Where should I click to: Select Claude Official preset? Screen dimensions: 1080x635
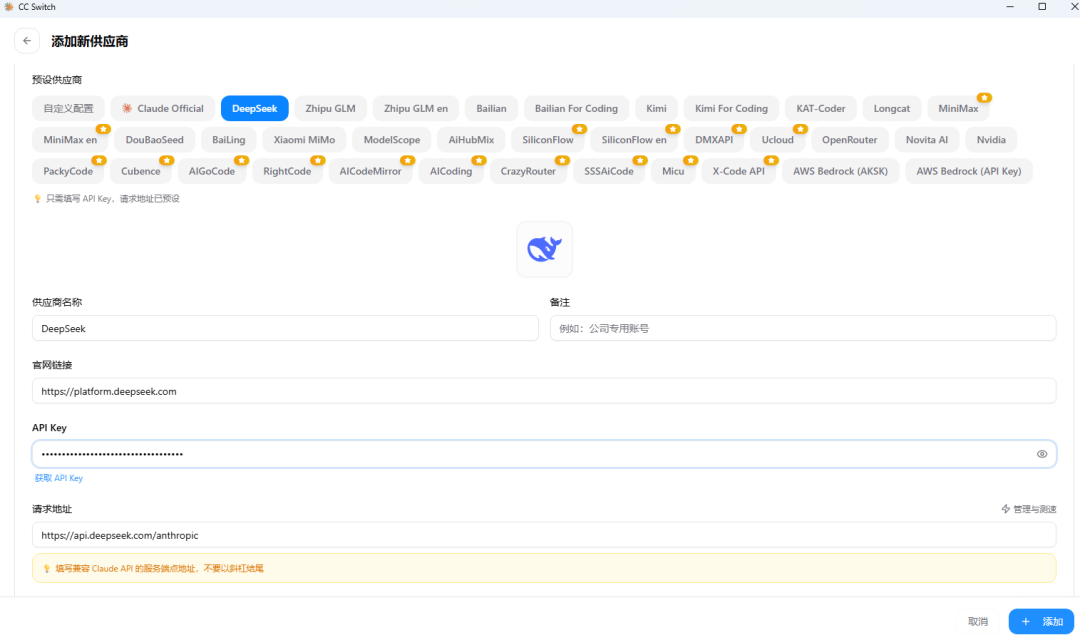tap(163, 108)
